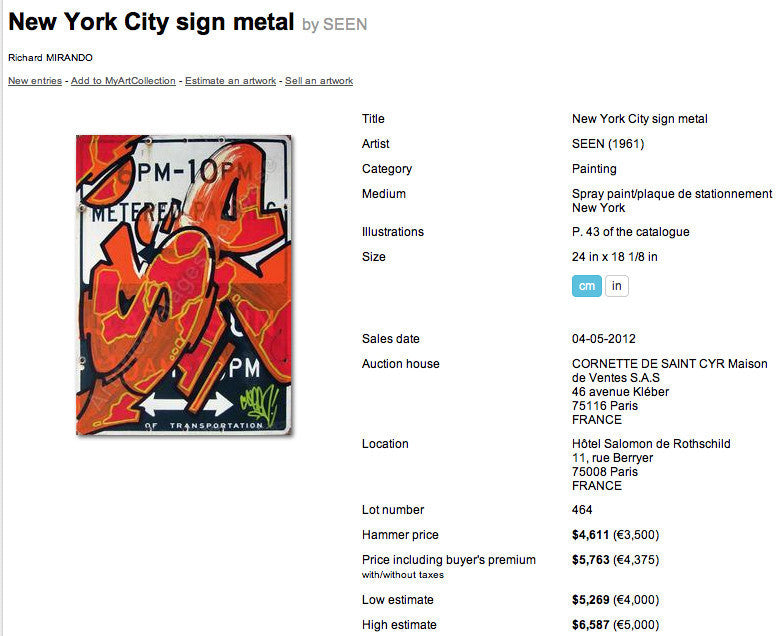Click the with/without taxes text
The width and height of the screenshot is (783, 636).
(x=403, y=575)
